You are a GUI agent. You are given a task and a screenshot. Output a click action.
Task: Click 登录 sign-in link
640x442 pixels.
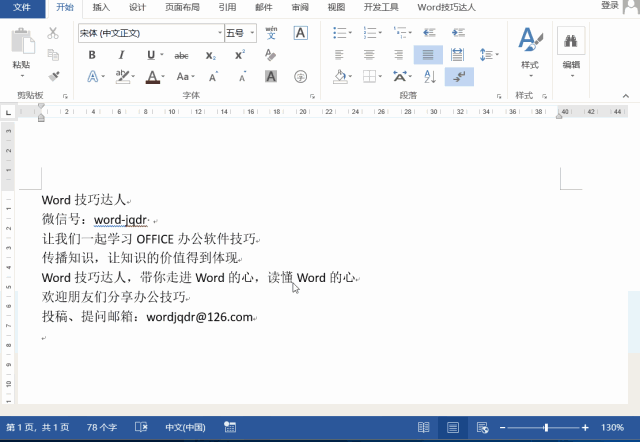click(x=610, y=5)
